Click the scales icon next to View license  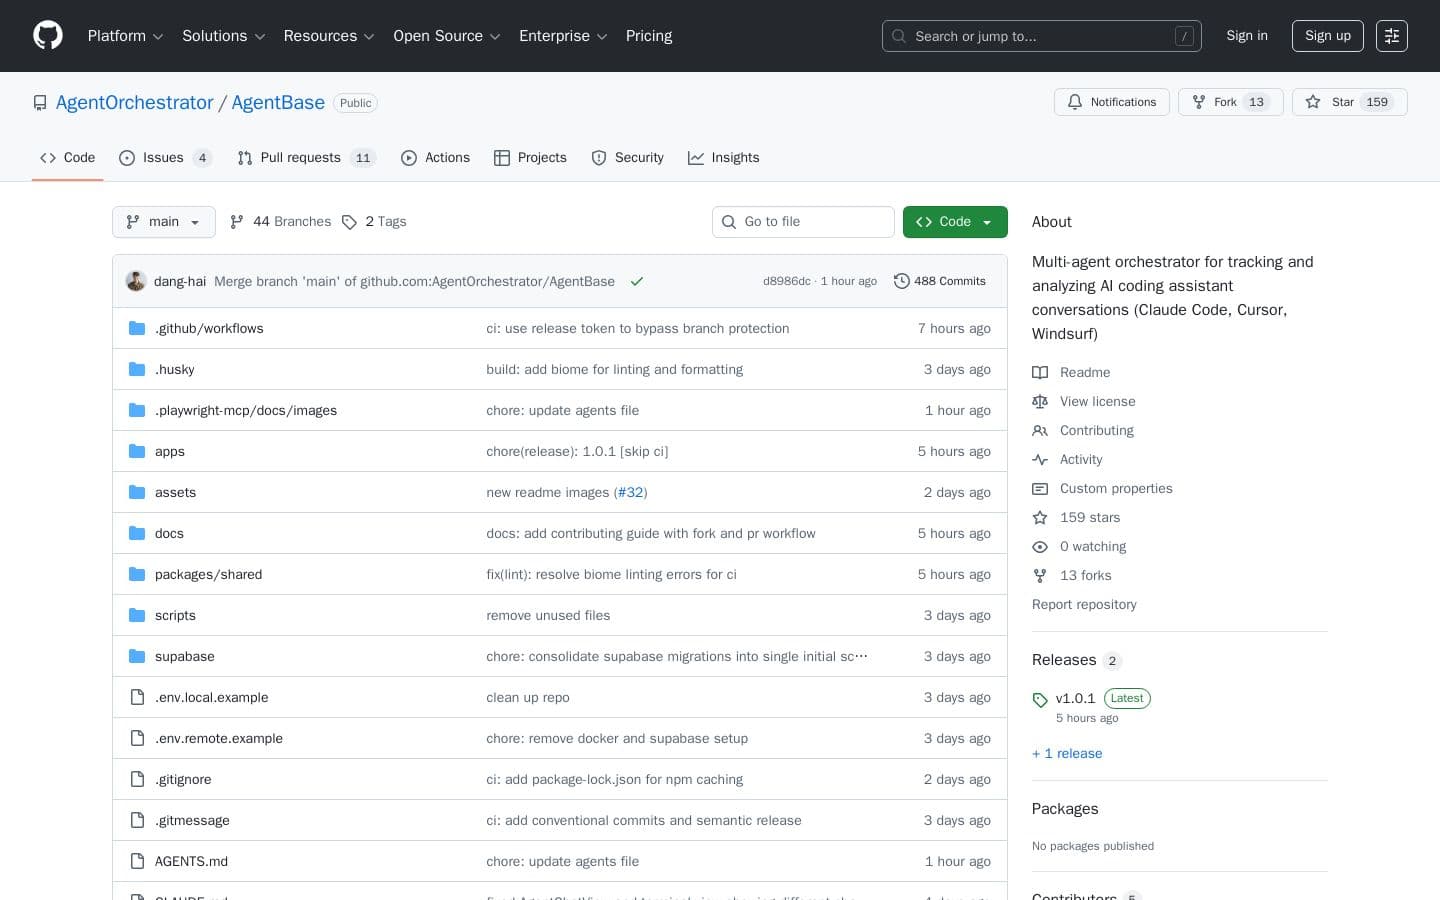click(1040, 401)
